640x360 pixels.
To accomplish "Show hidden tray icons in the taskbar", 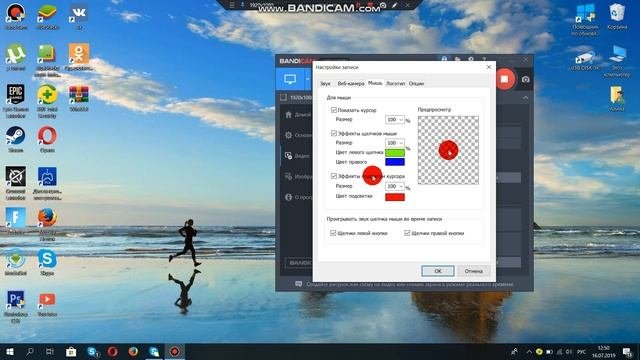I will [529, 351].
